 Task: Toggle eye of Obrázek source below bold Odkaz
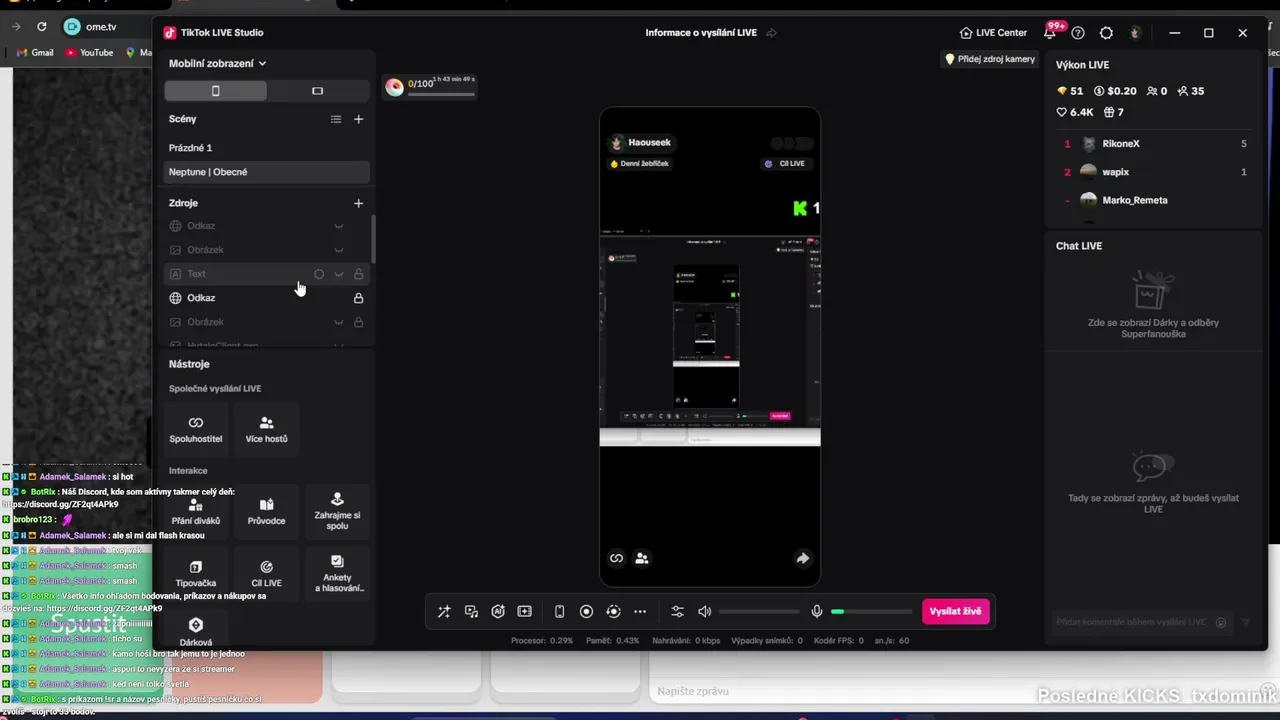click(339, 322)
